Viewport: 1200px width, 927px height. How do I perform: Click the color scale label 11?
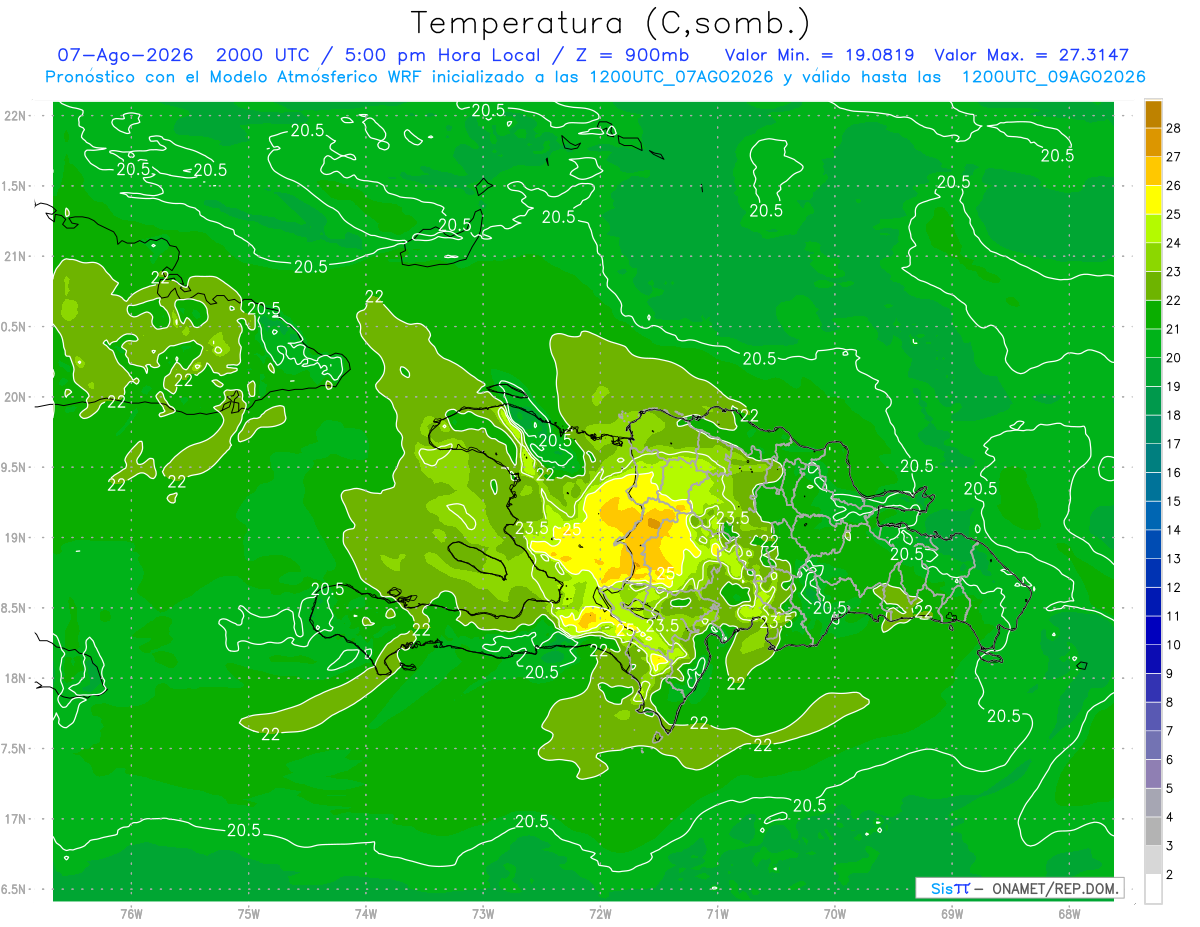pos(1174,616)
